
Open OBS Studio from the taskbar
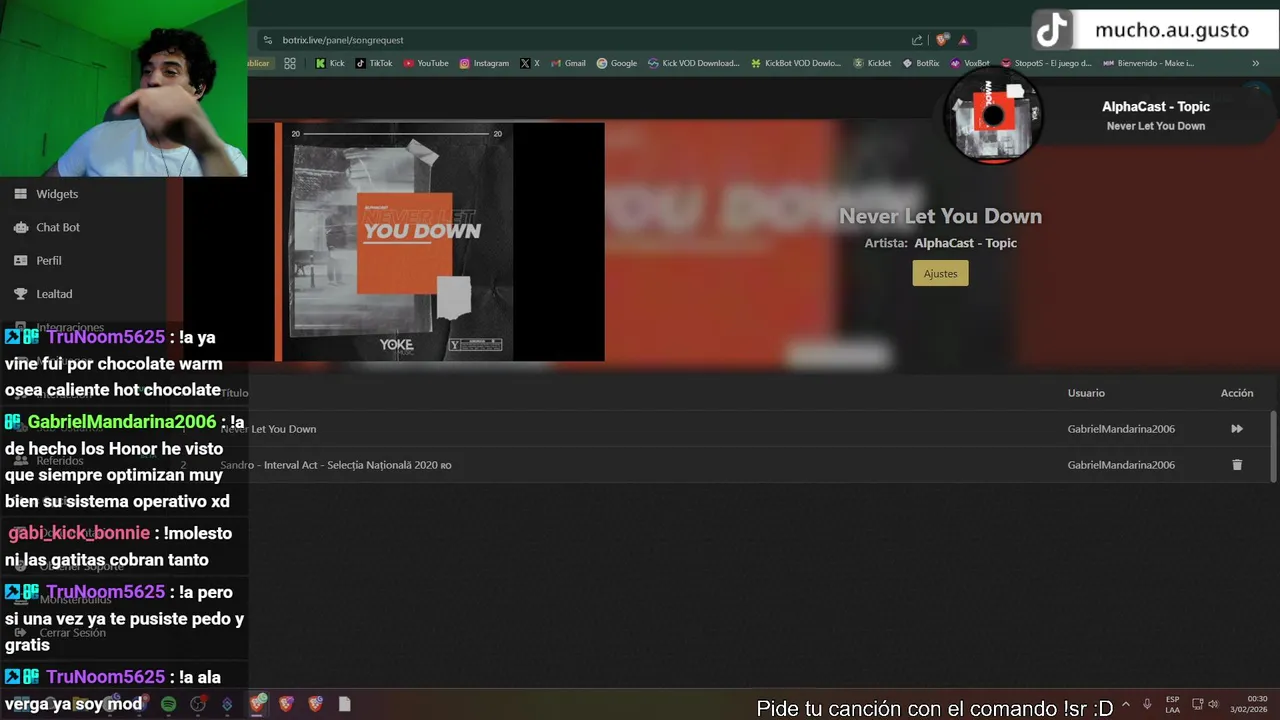click(198, 704)
